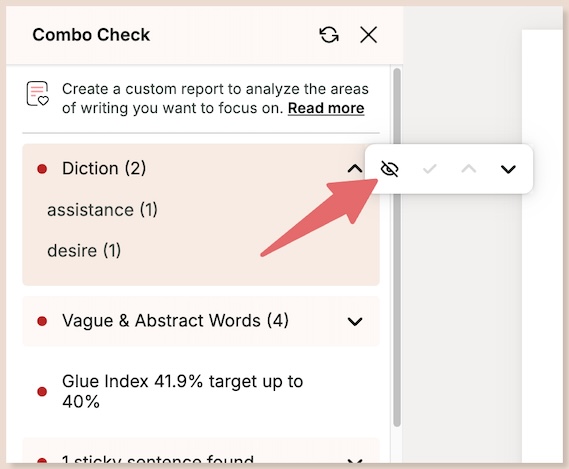Click the custom report heart icon
The image size is (569, 469).
point(38,94)
